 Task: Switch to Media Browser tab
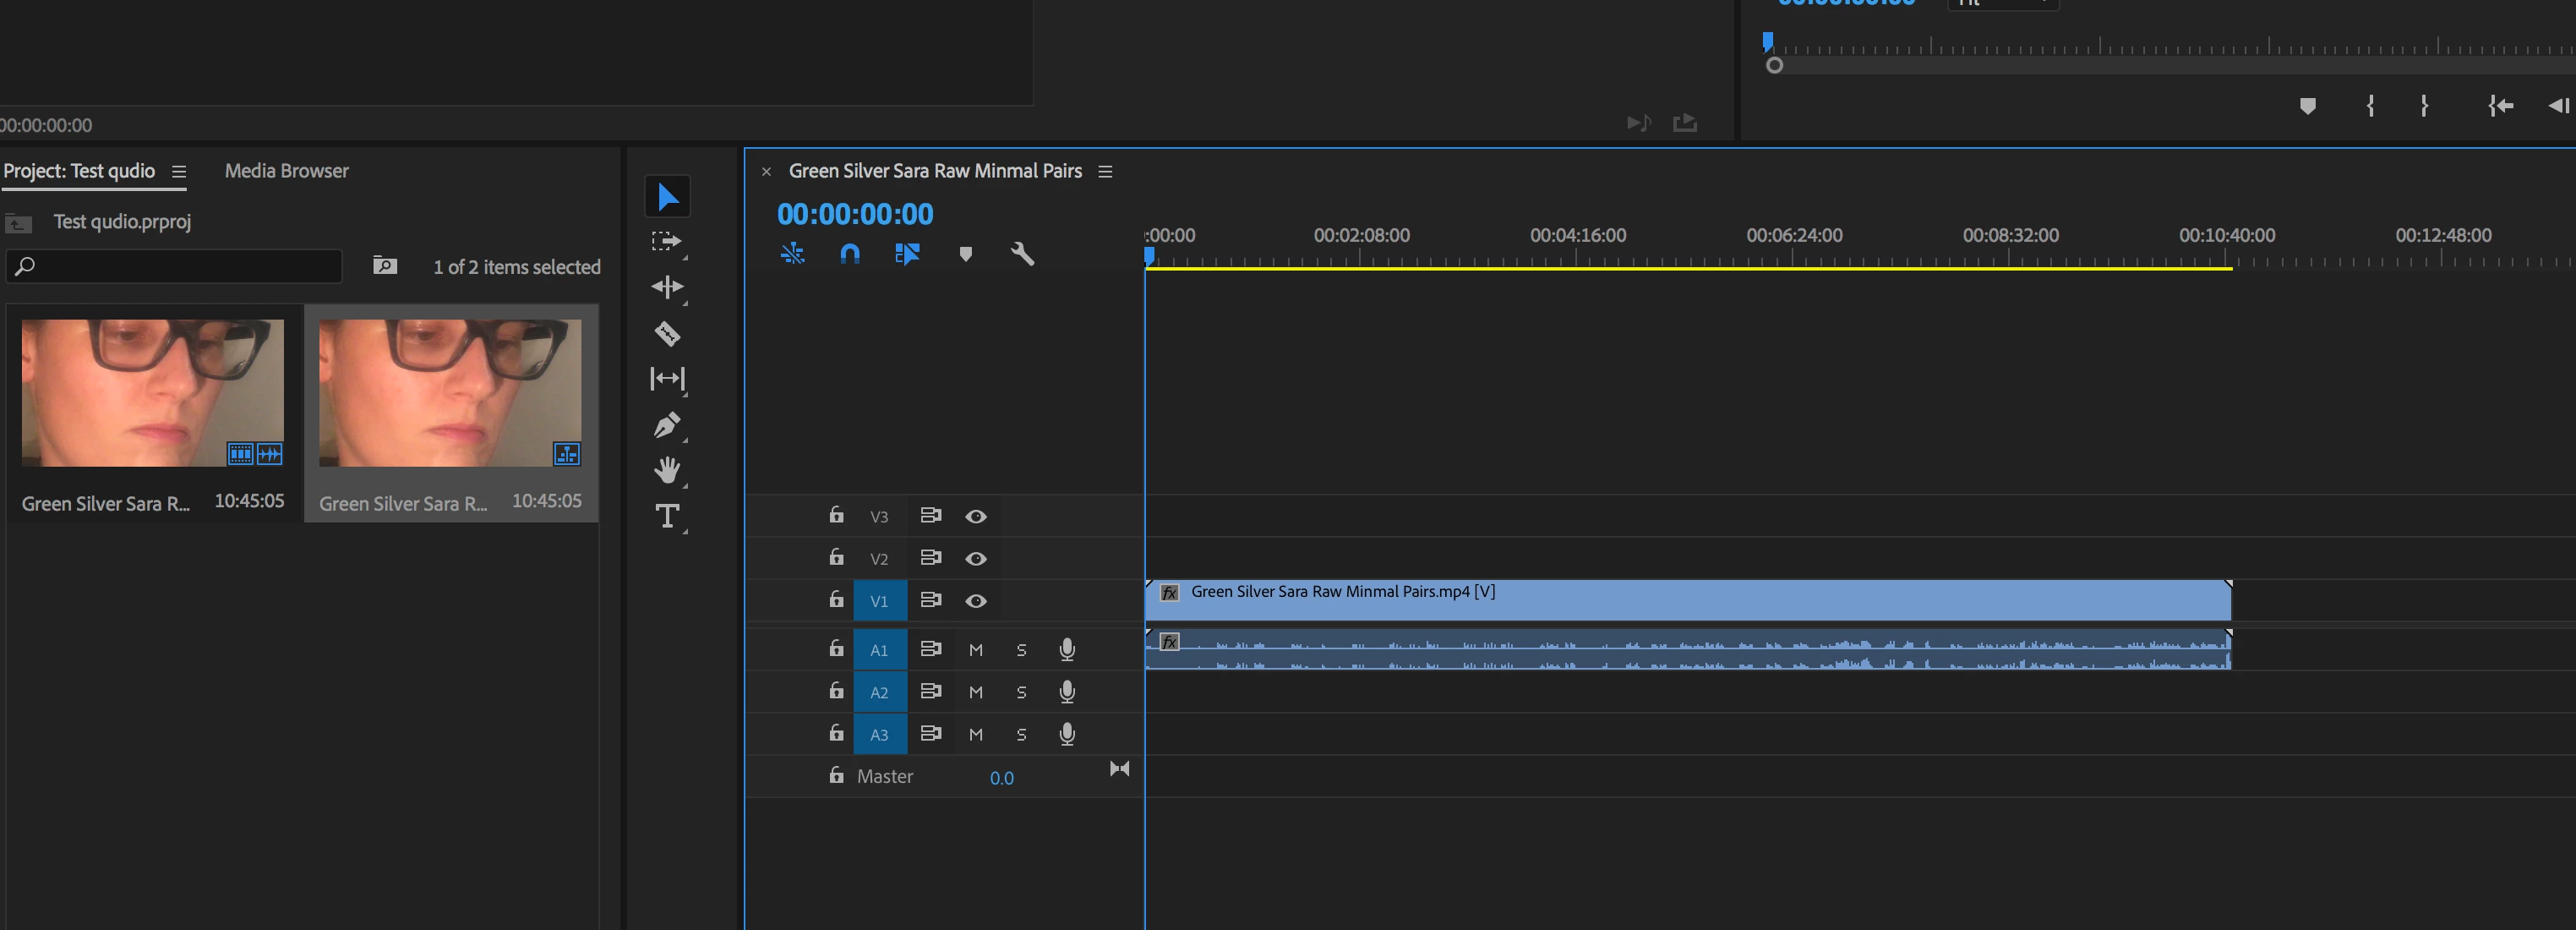(286, 171)
